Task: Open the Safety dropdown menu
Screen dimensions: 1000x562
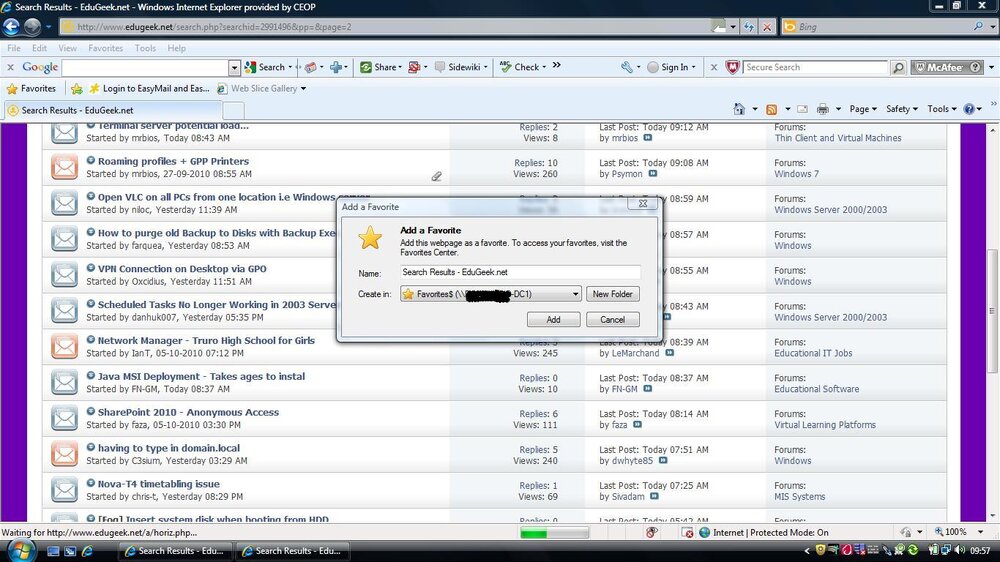Action: (x=901, y=109)
